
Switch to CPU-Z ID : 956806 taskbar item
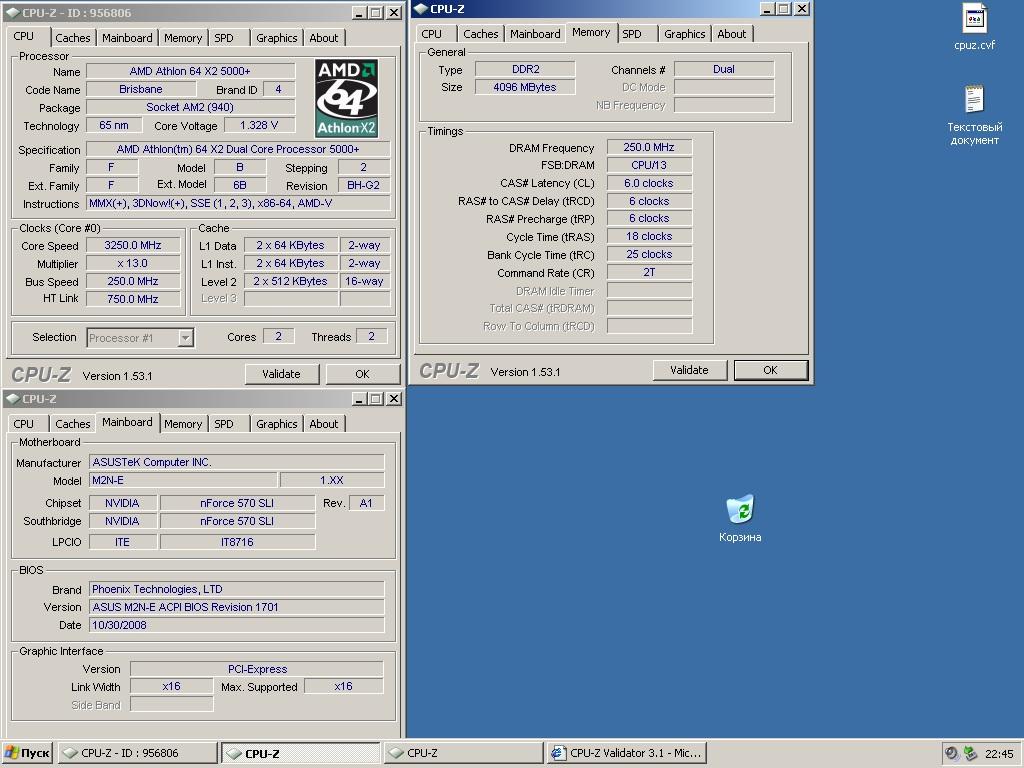(137, 753)
